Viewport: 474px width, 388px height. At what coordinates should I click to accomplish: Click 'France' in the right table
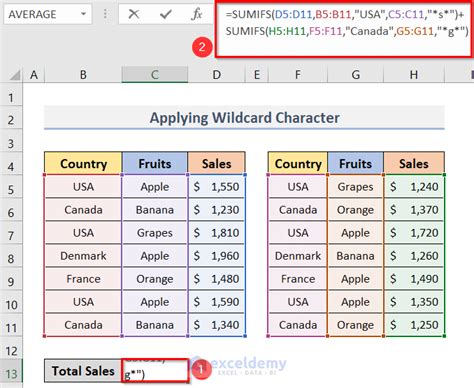click(x=298, y=279)
